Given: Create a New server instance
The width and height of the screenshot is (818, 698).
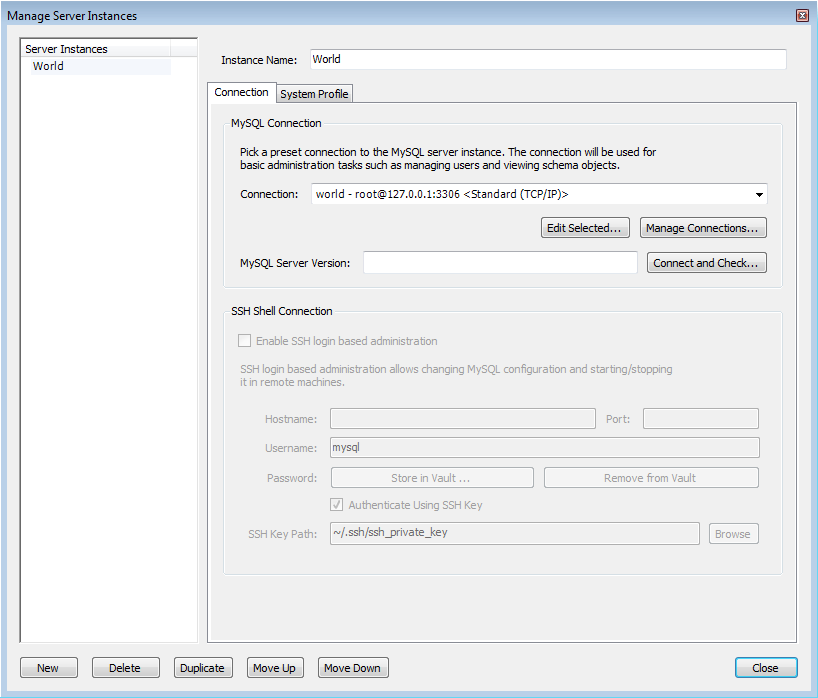Looking at the screenshot, I should coord(48,667).
